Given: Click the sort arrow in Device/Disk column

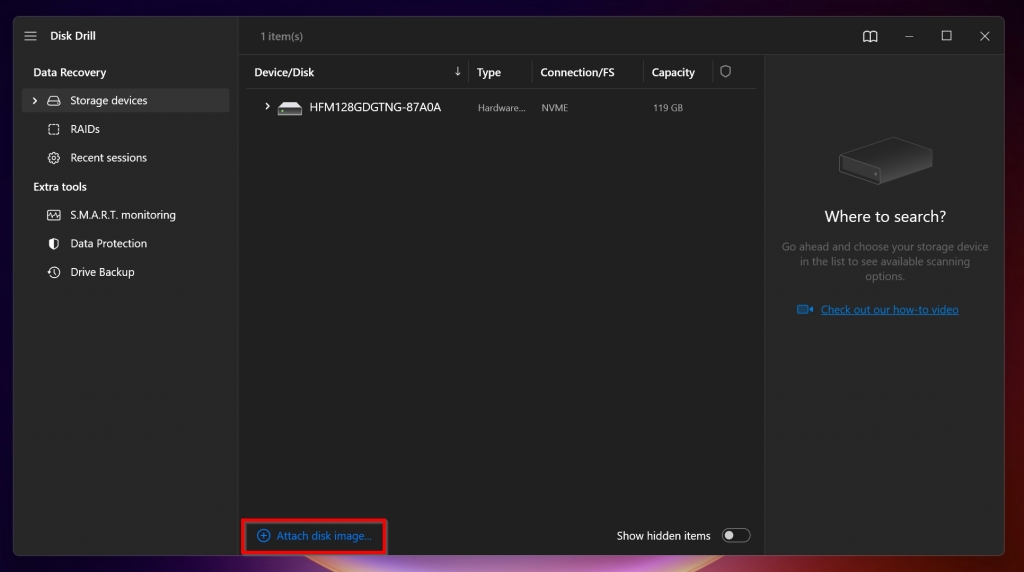Looking at the screenshot, I should click(x=457, y=71).
